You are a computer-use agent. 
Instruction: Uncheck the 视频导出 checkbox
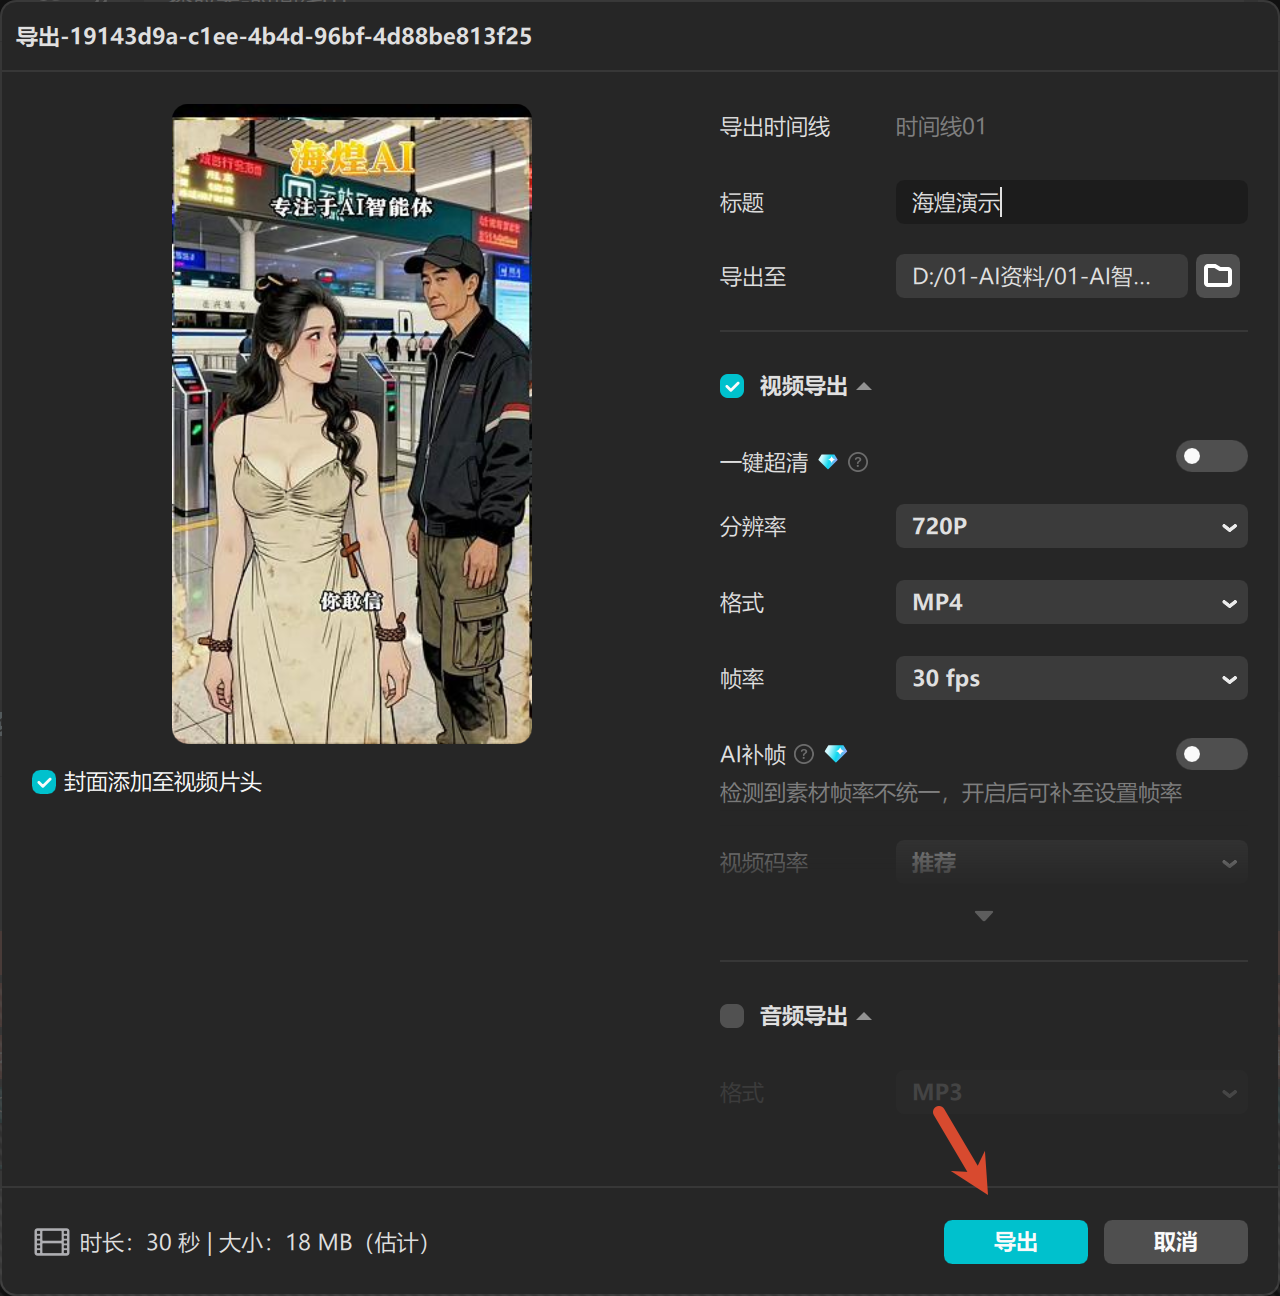pyautogui.click(x=731, y=386)
